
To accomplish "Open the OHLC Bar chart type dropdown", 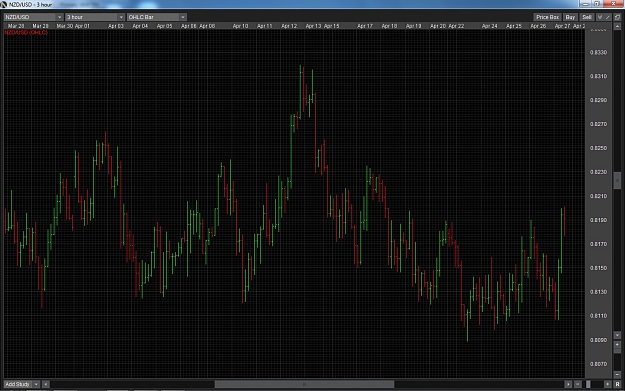I will click(x=157, y=17).
